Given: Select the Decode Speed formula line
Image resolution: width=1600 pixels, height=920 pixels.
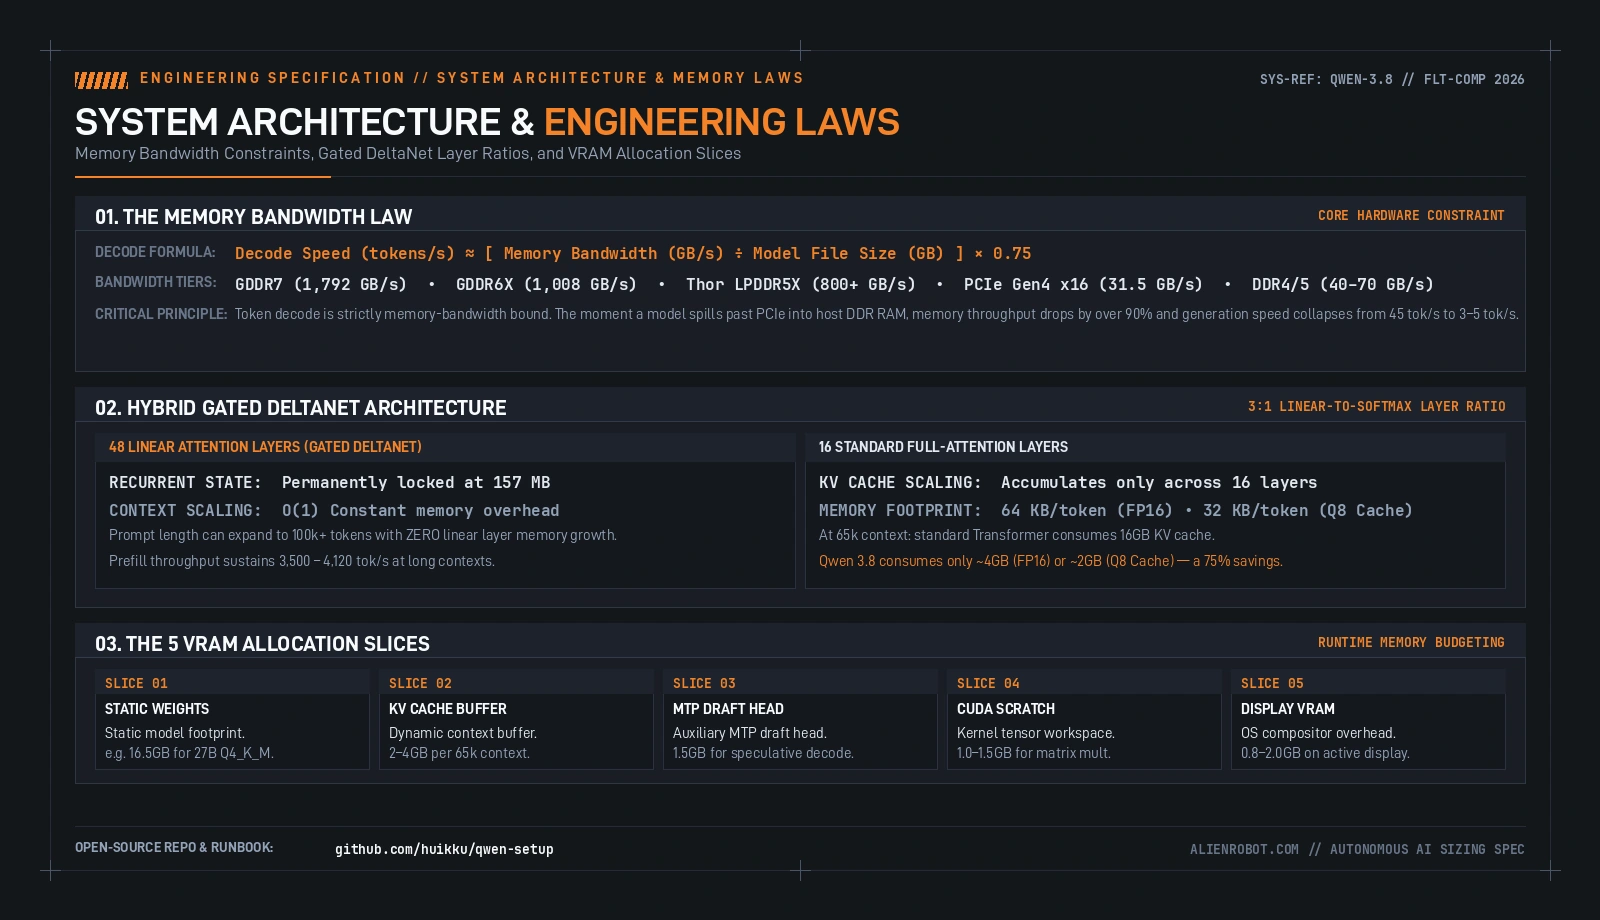Looking at the screenshot, I should [633, 253].
